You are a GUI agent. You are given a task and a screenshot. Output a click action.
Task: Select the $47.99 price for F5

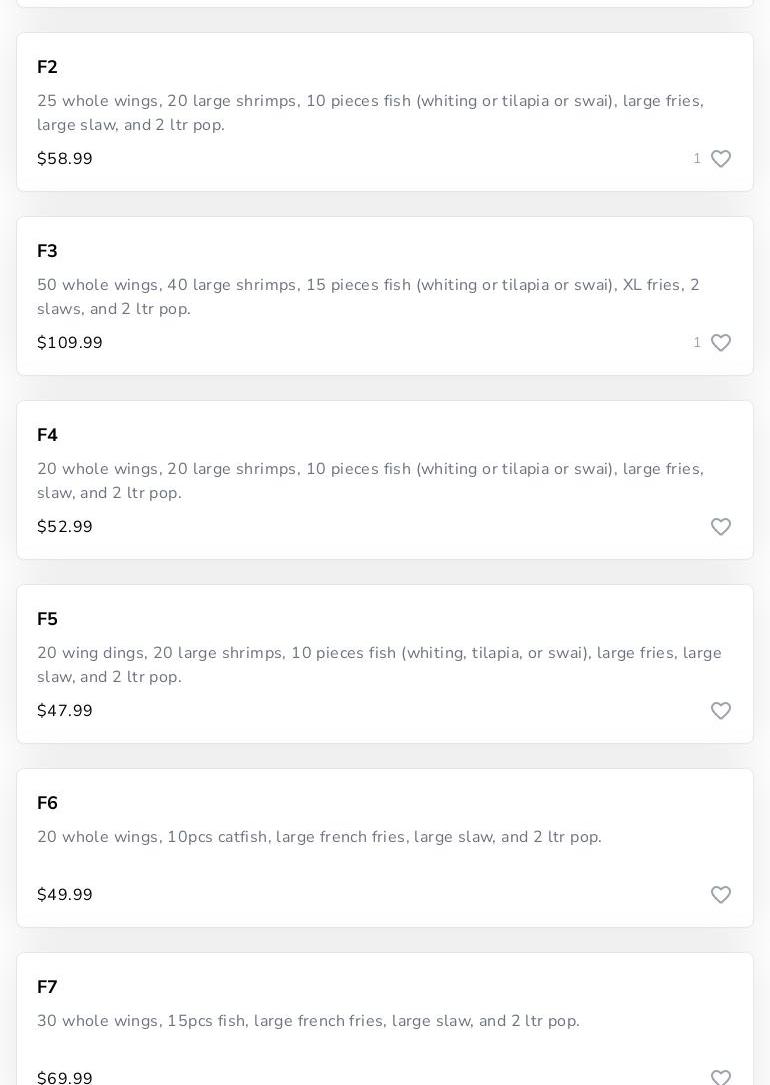point(65,711)
